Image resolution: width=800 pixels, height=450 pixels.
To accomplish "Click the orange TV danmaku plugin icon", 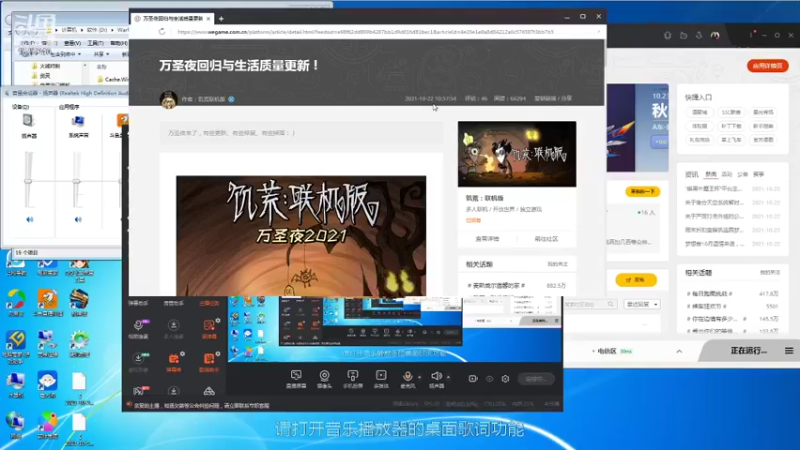I will pyautogui.click(x=173, y=358).
